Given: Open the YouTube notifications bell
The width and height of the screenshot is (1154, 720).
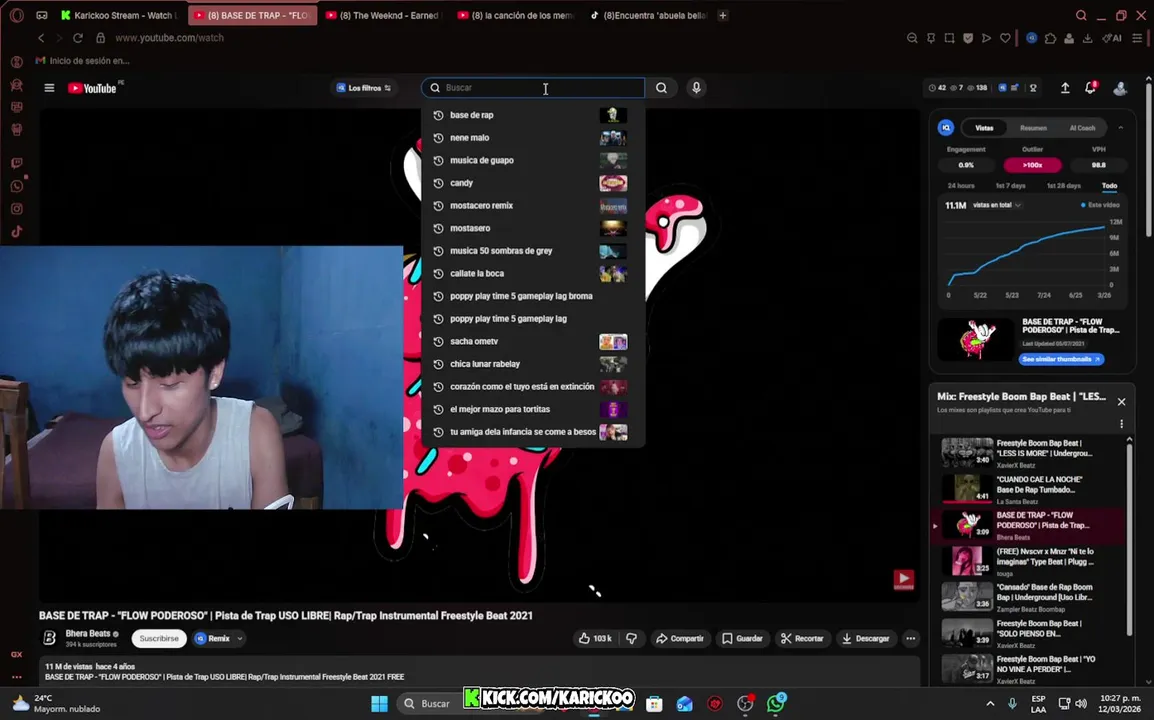Looking at the screenshot, I should point(1091,88).
